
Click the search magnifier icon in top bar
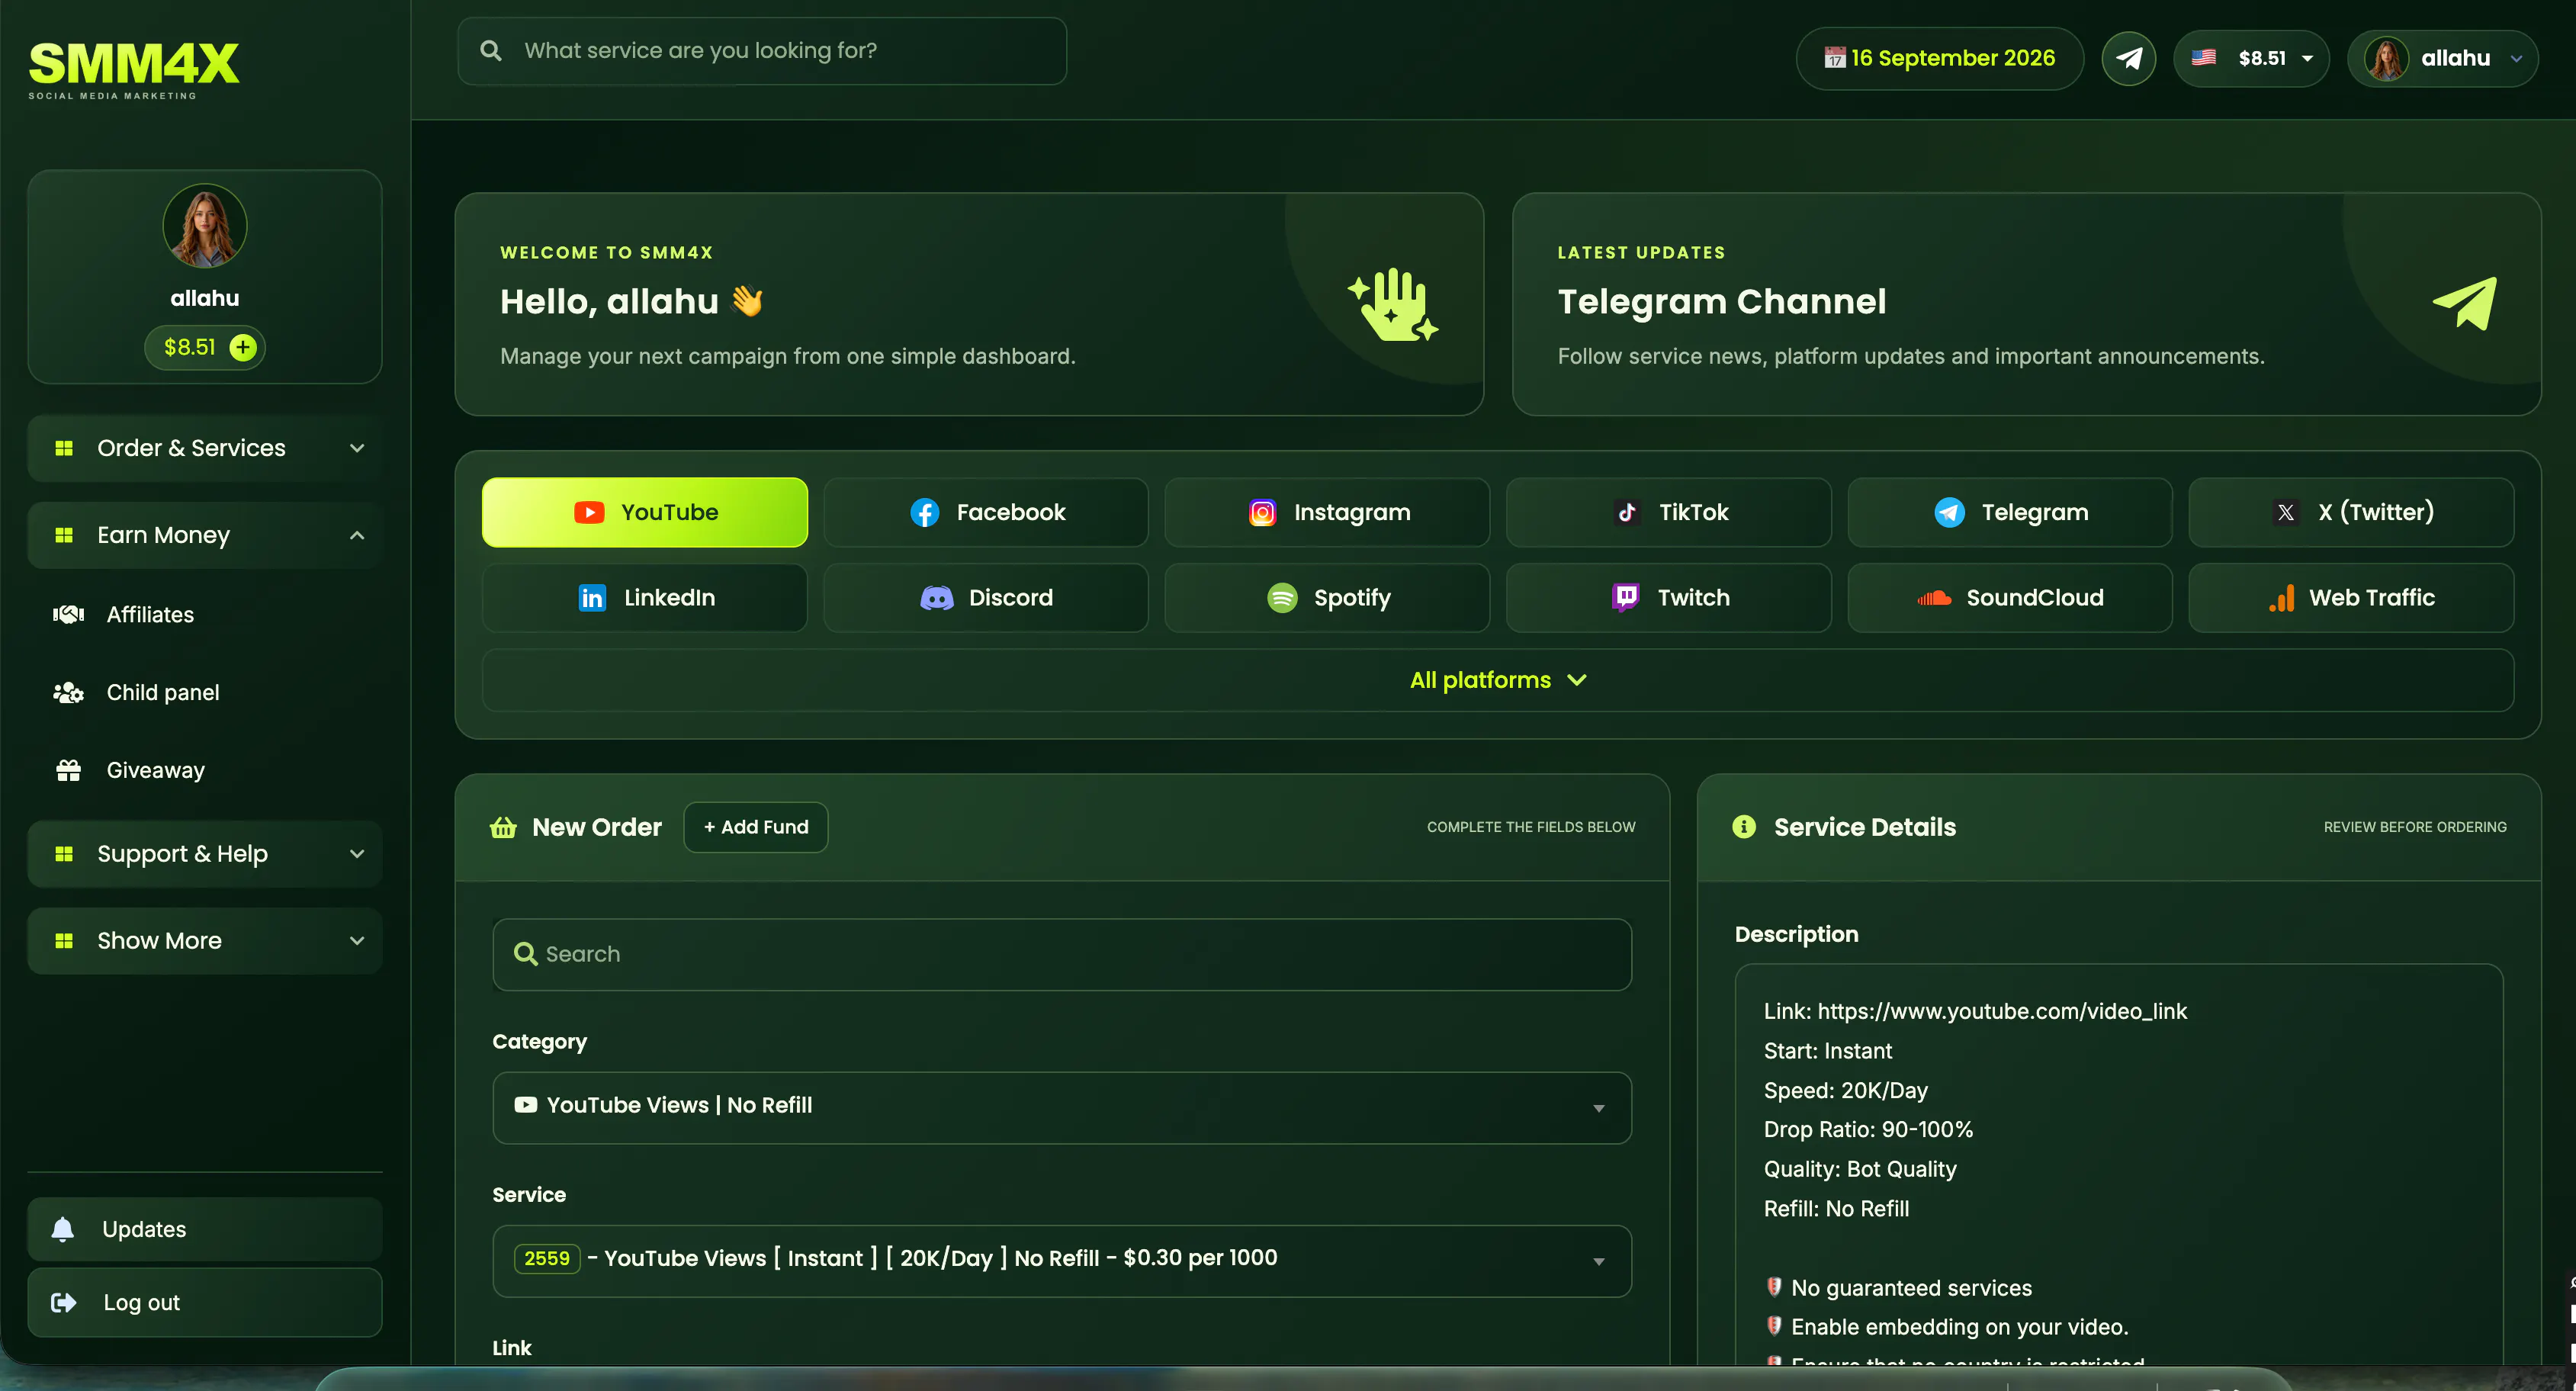(x=491, y=50)
